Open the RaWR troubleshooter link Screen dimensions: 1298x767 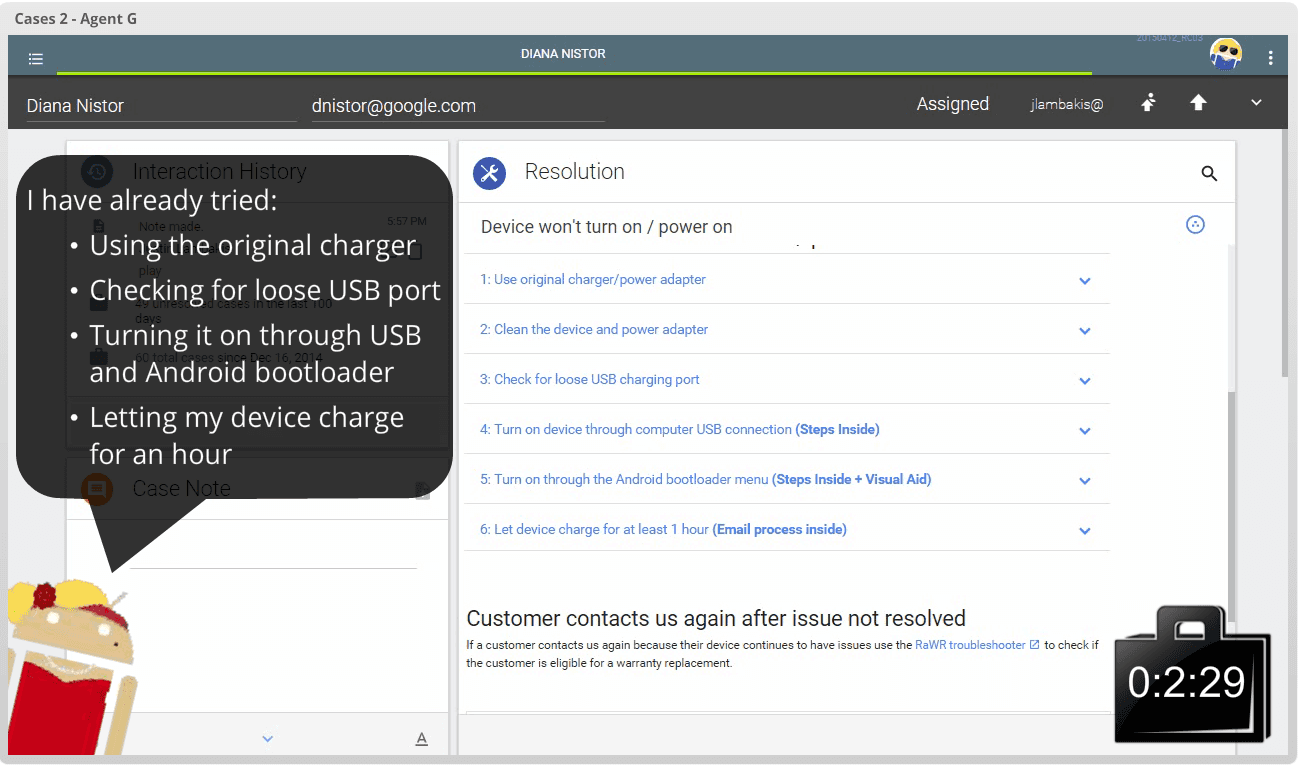[x=977, y=645]
